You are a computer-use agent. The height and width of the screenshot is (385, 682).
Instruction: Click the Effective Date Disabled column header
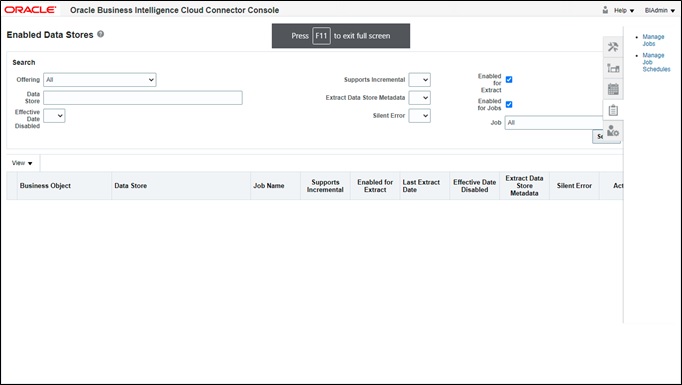[x=475, y=186]
